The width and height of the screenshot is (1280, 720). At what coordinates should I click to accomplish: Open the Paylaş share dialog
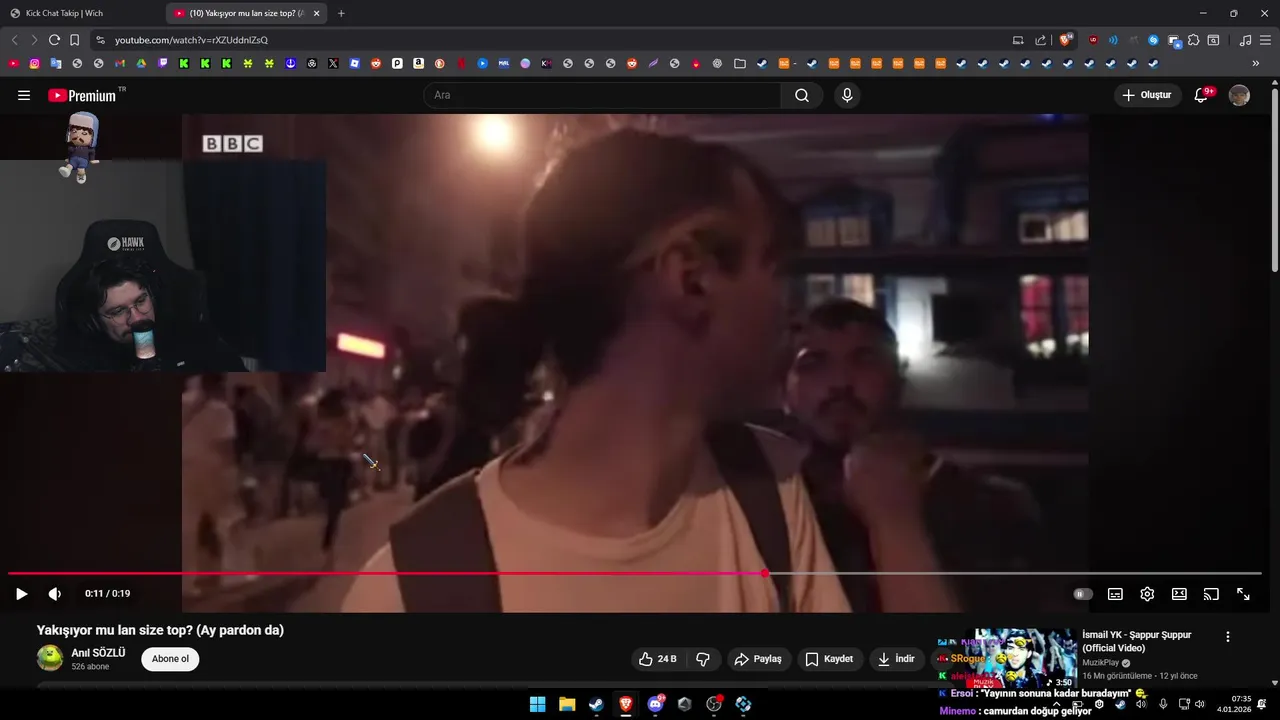click(x=758, y=659)
